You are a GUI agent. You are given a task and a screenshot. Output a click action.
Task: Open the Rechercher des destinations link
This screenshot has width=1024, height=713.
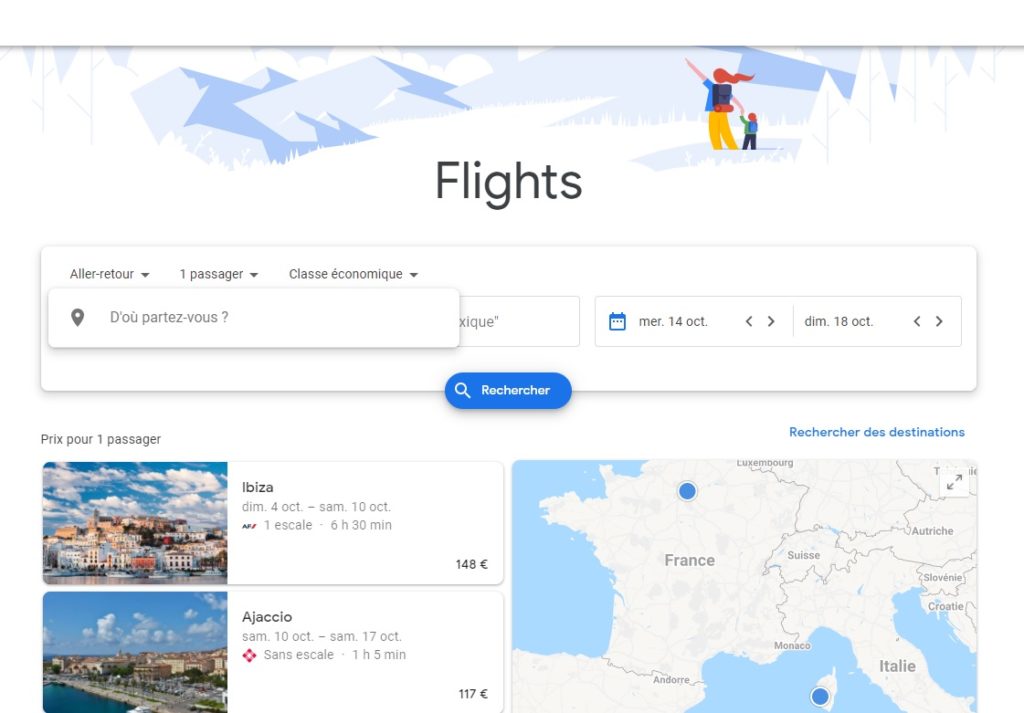877,432
